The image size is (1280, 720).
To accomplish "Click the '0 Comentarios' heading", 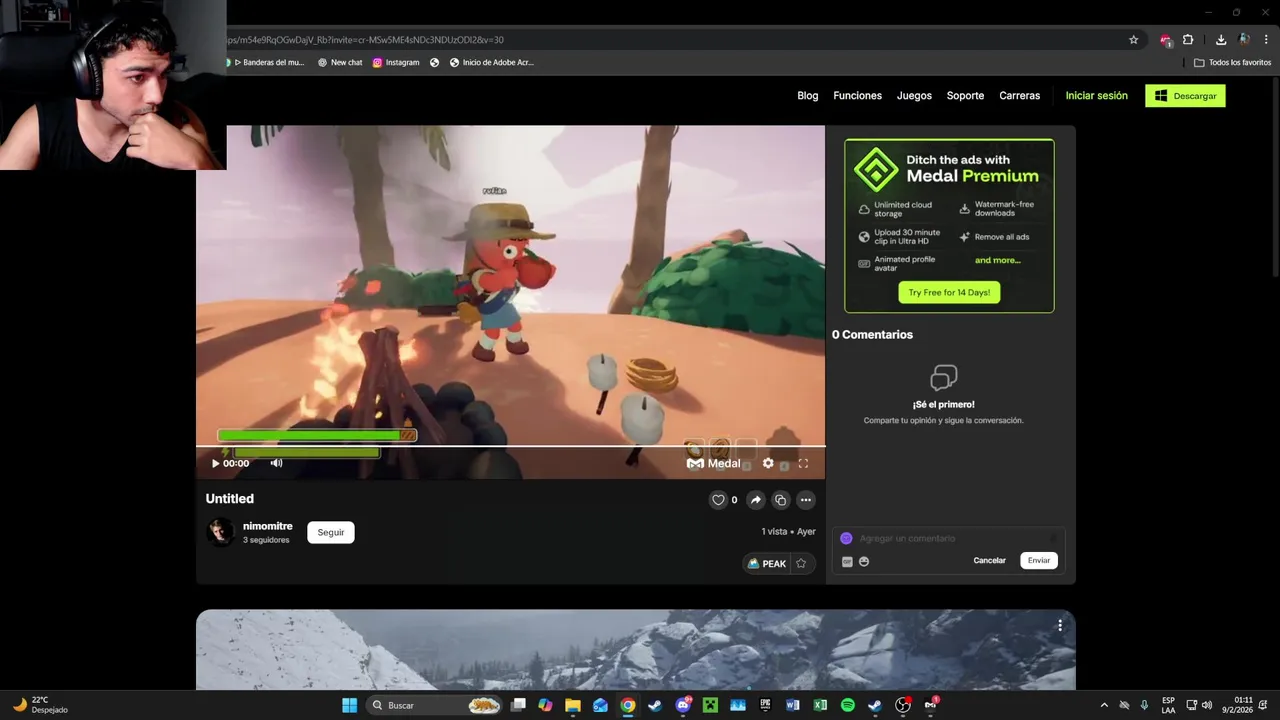I will click(872, 335).
